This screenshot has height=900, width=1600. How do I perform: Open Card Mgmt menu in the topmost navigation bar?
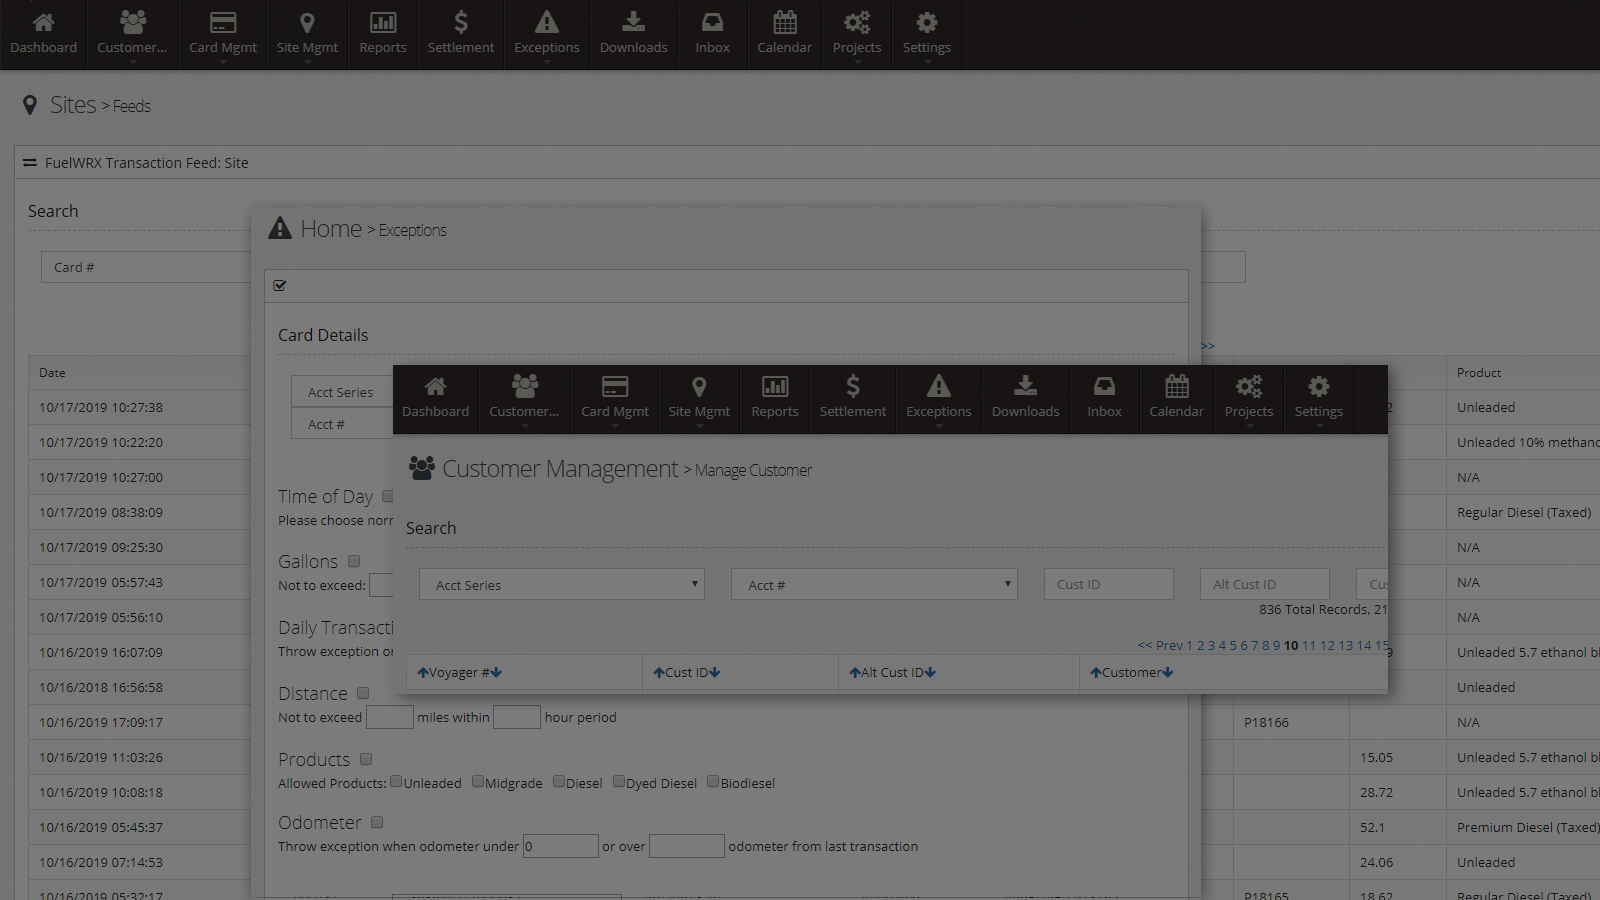point(223,33)
